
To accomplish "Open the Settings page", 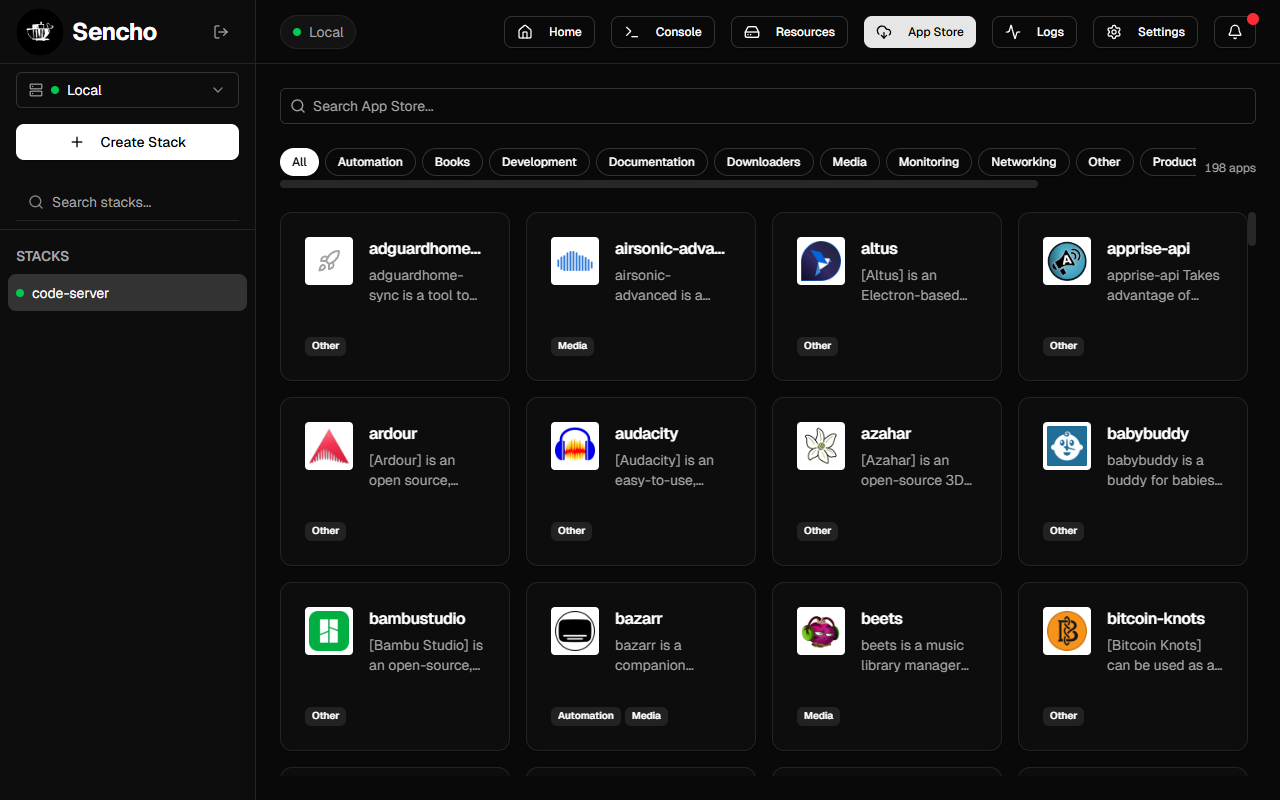I will (1145, 32).
